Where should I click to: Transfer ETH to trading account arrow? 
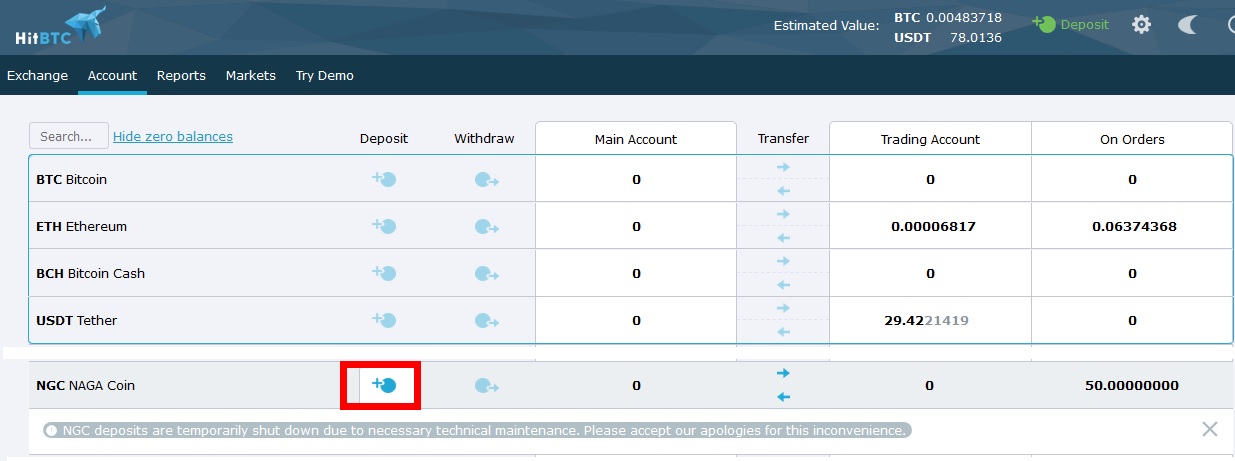[783, 214]
